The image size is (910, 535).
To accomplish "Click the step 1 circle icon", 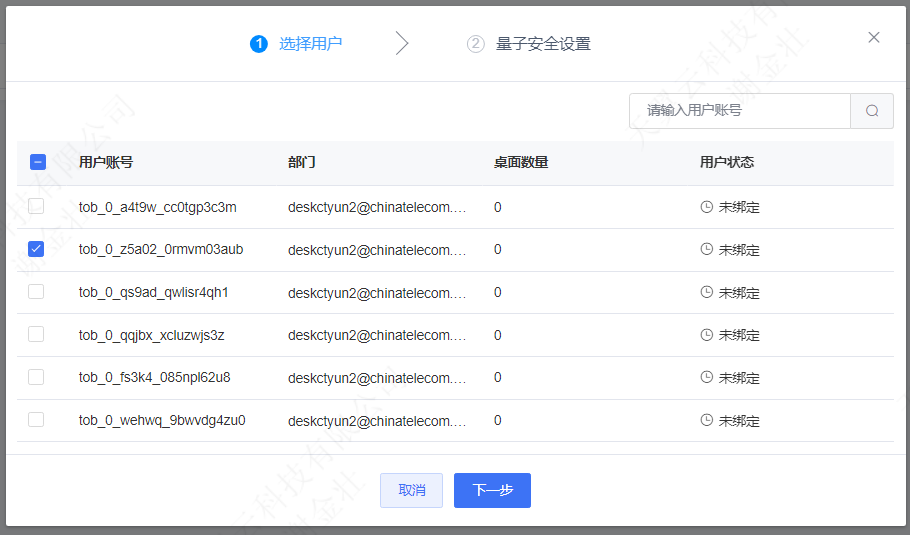I will point(259,44).
